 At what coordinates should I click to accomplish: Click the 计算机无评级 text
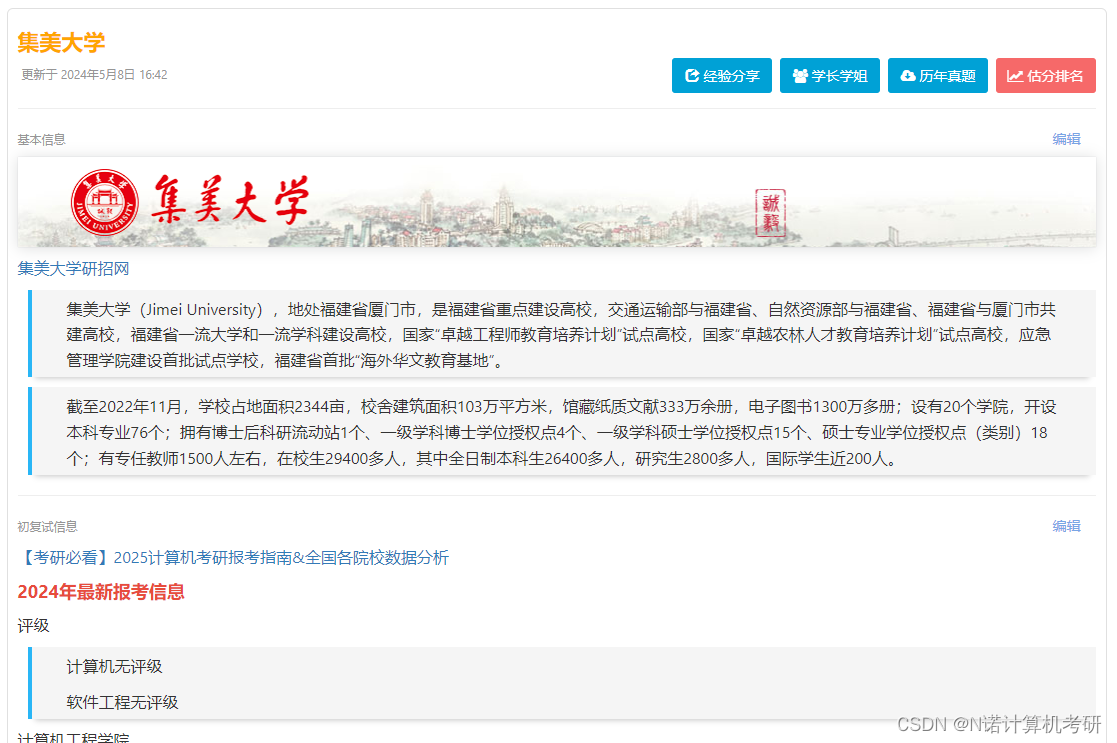[x=114, y=667]
